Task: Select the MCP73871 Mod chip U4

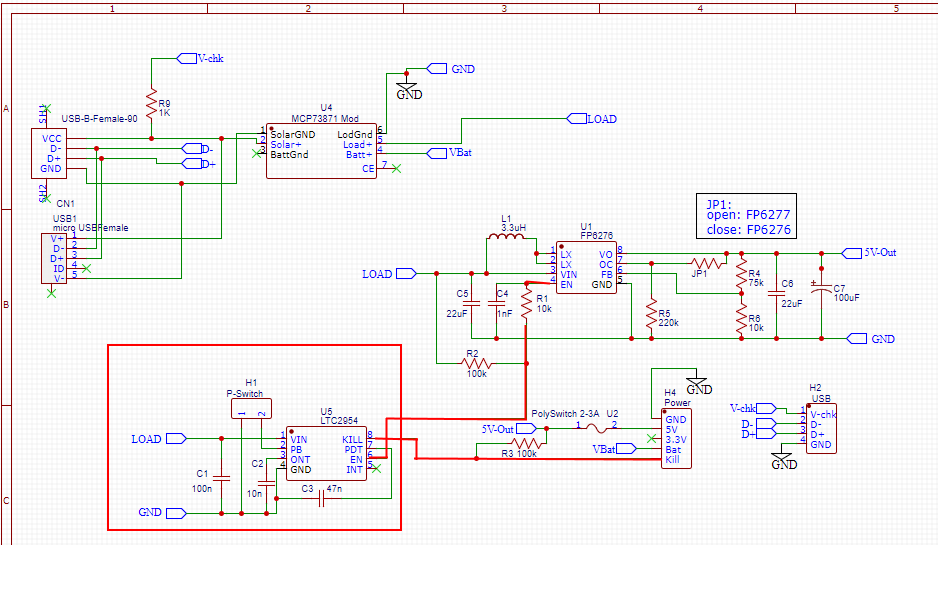Action: click(321, 150)
